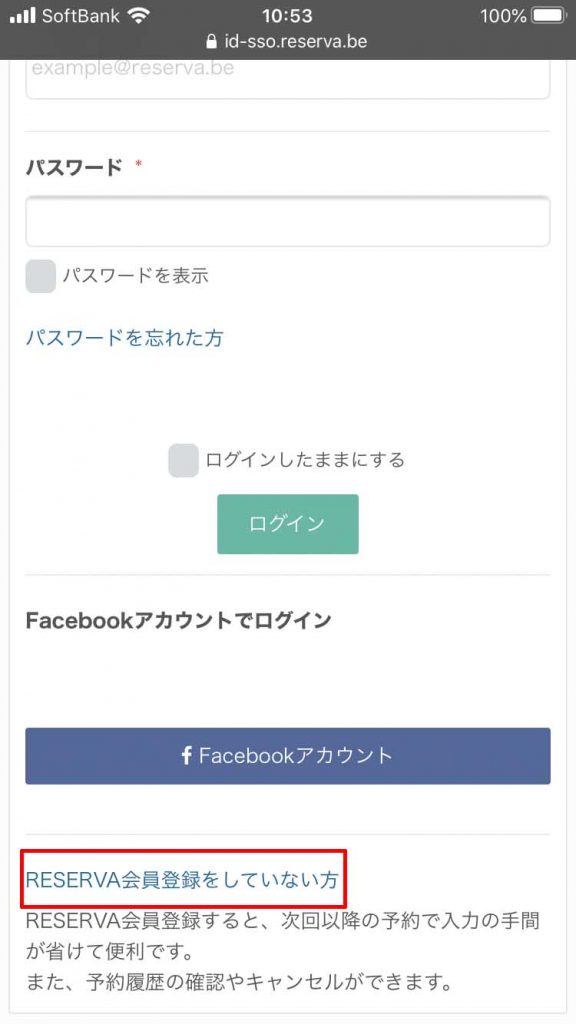
Task: Tap the Wi-Fi status icon
Action: (x=139, y=16)
